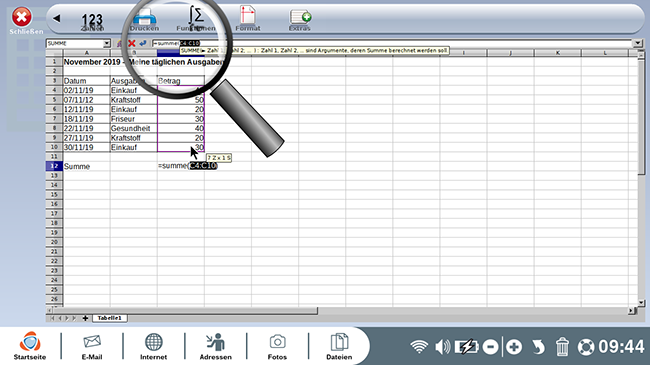650x365 pixels.
Task: Click the toolbar back arrow
Action: (x=57, y=18)
